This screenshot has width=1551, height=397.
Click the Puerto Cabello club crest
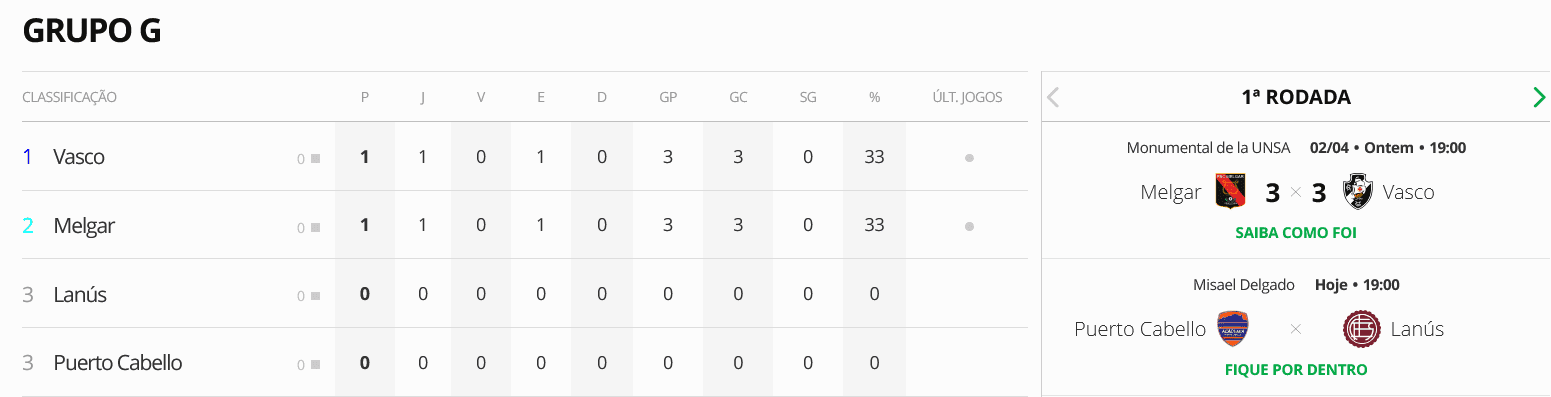[x=1233, y=328]
